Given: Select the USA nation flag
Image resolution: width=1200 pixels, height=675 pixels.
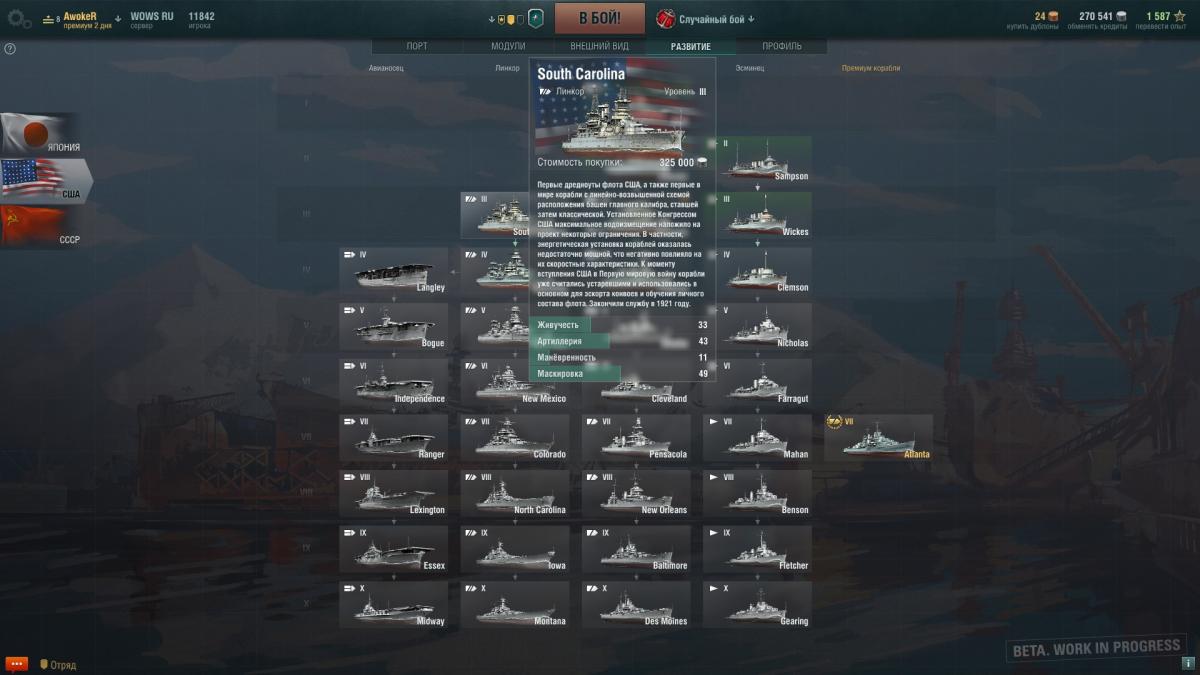Looking at the screenshot, I should tap(45, 180).
